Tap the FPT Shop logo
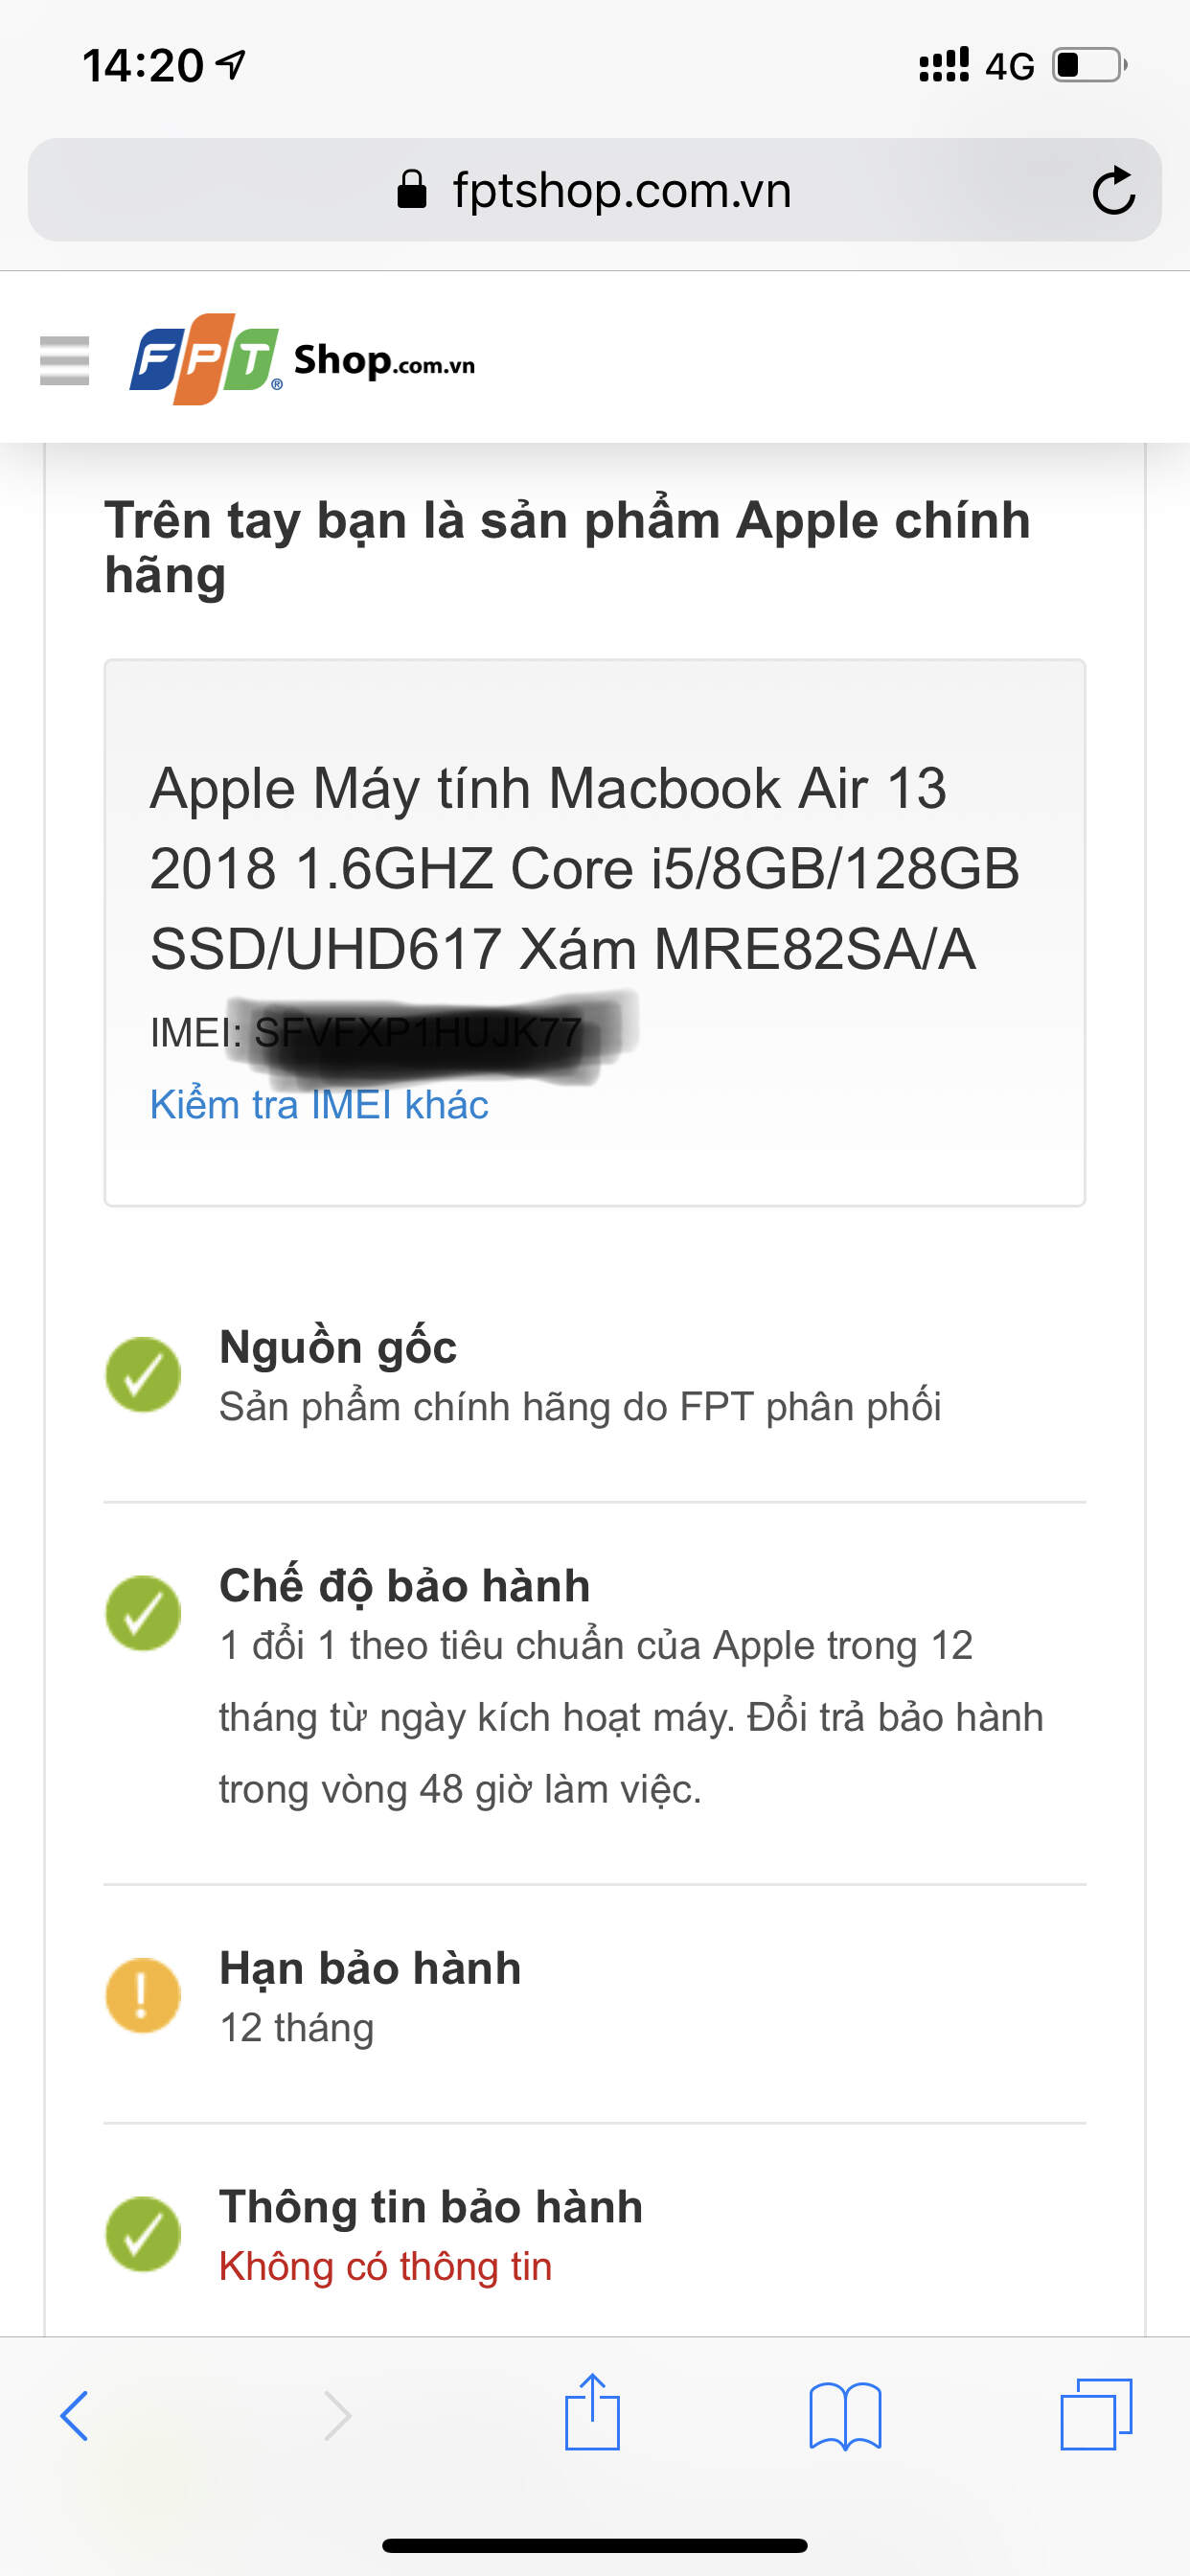Screen dimensions: 1190x2576 [x=302, y=359]
